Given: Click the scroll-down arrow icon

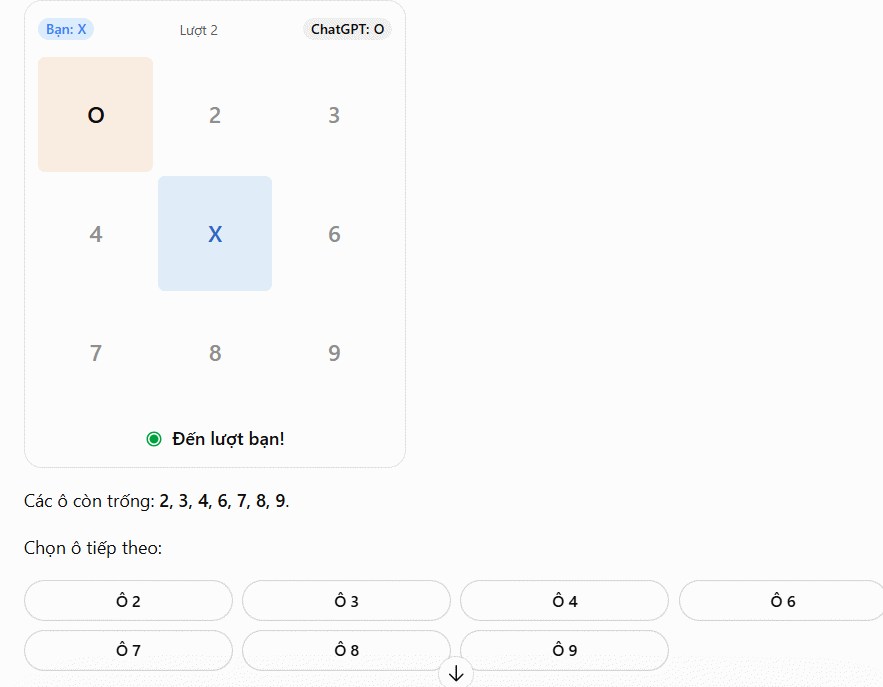Looking at the screenshot, I should 456,673.
